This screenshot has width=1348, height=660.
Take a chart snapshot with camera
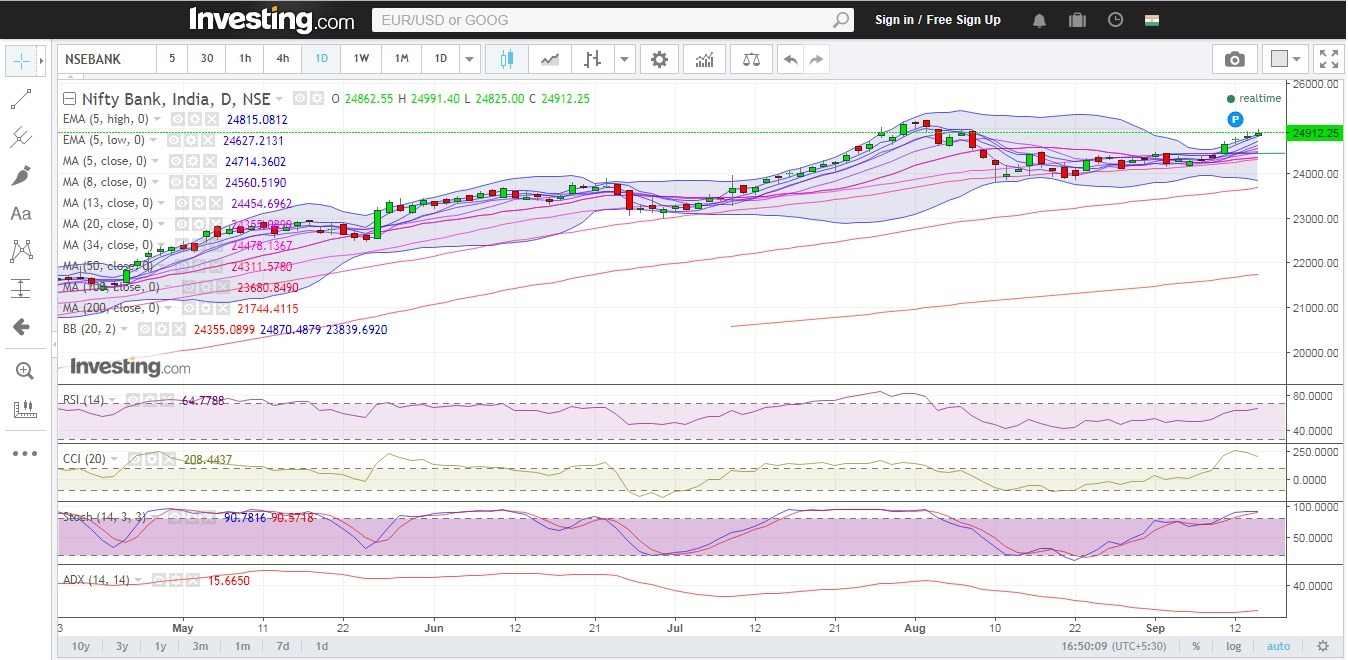coord(1235,59)
